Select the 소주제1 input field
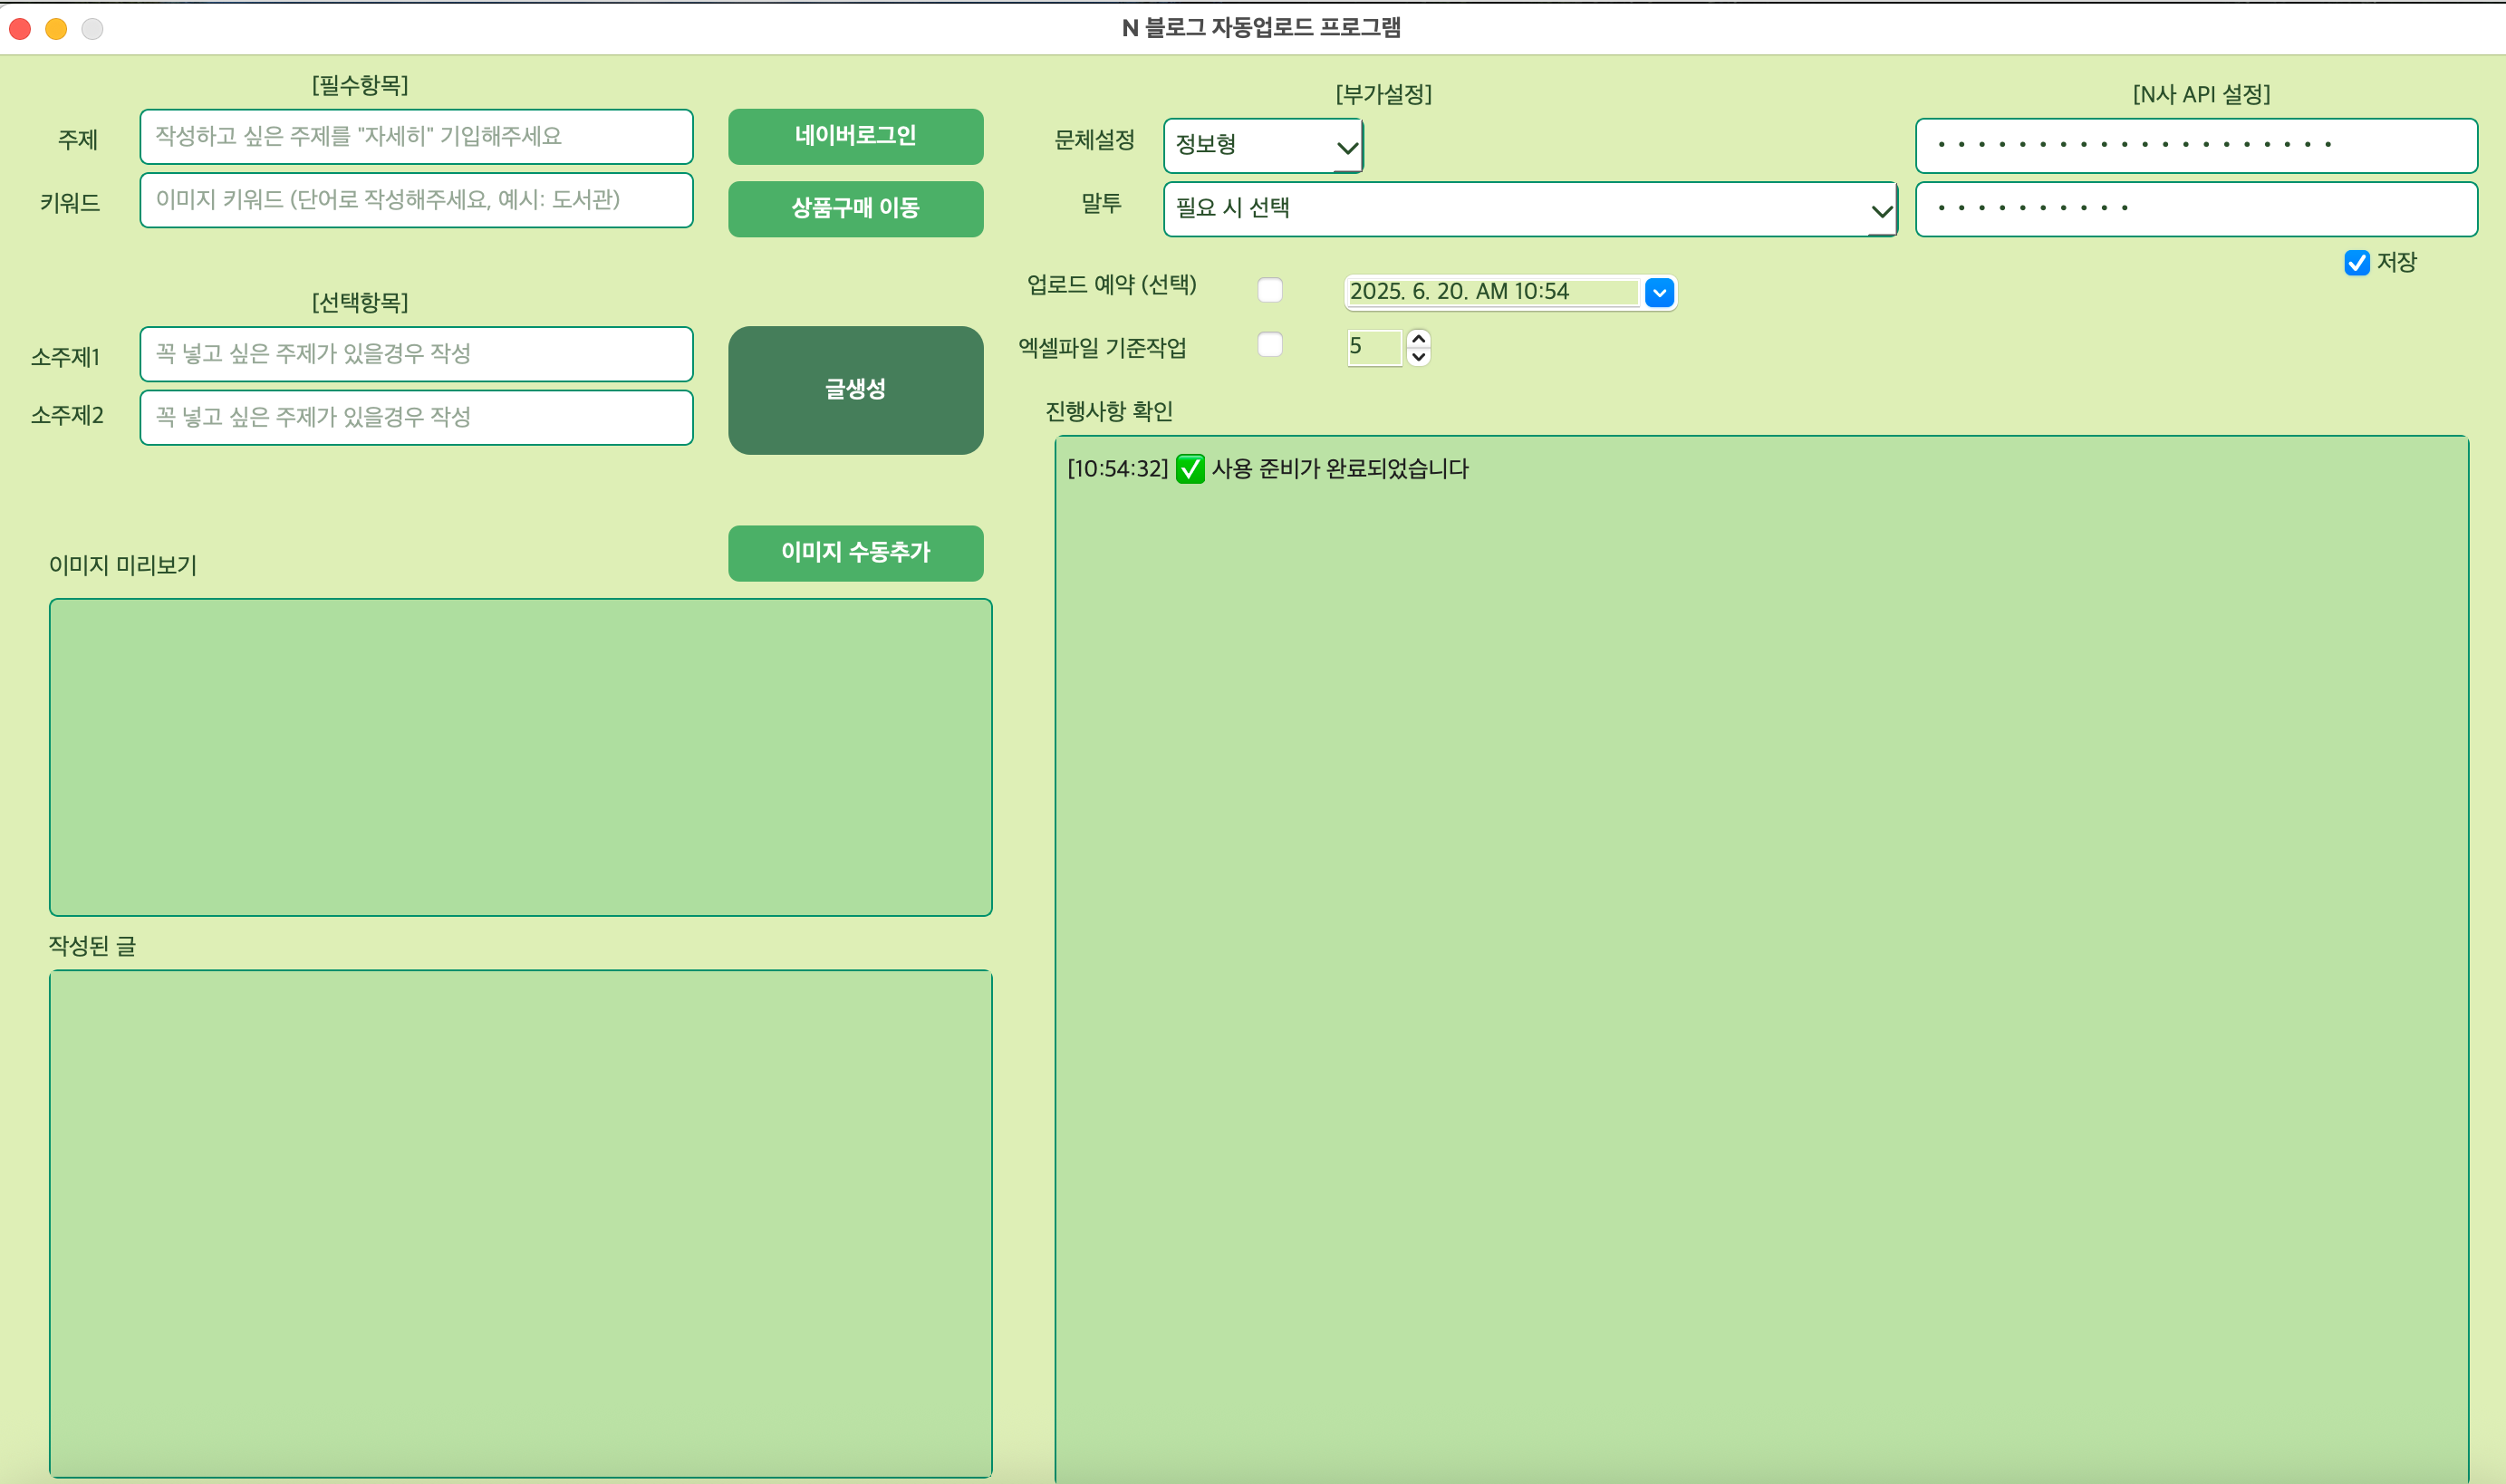Screen dimensions: 2506x1484 416,354
